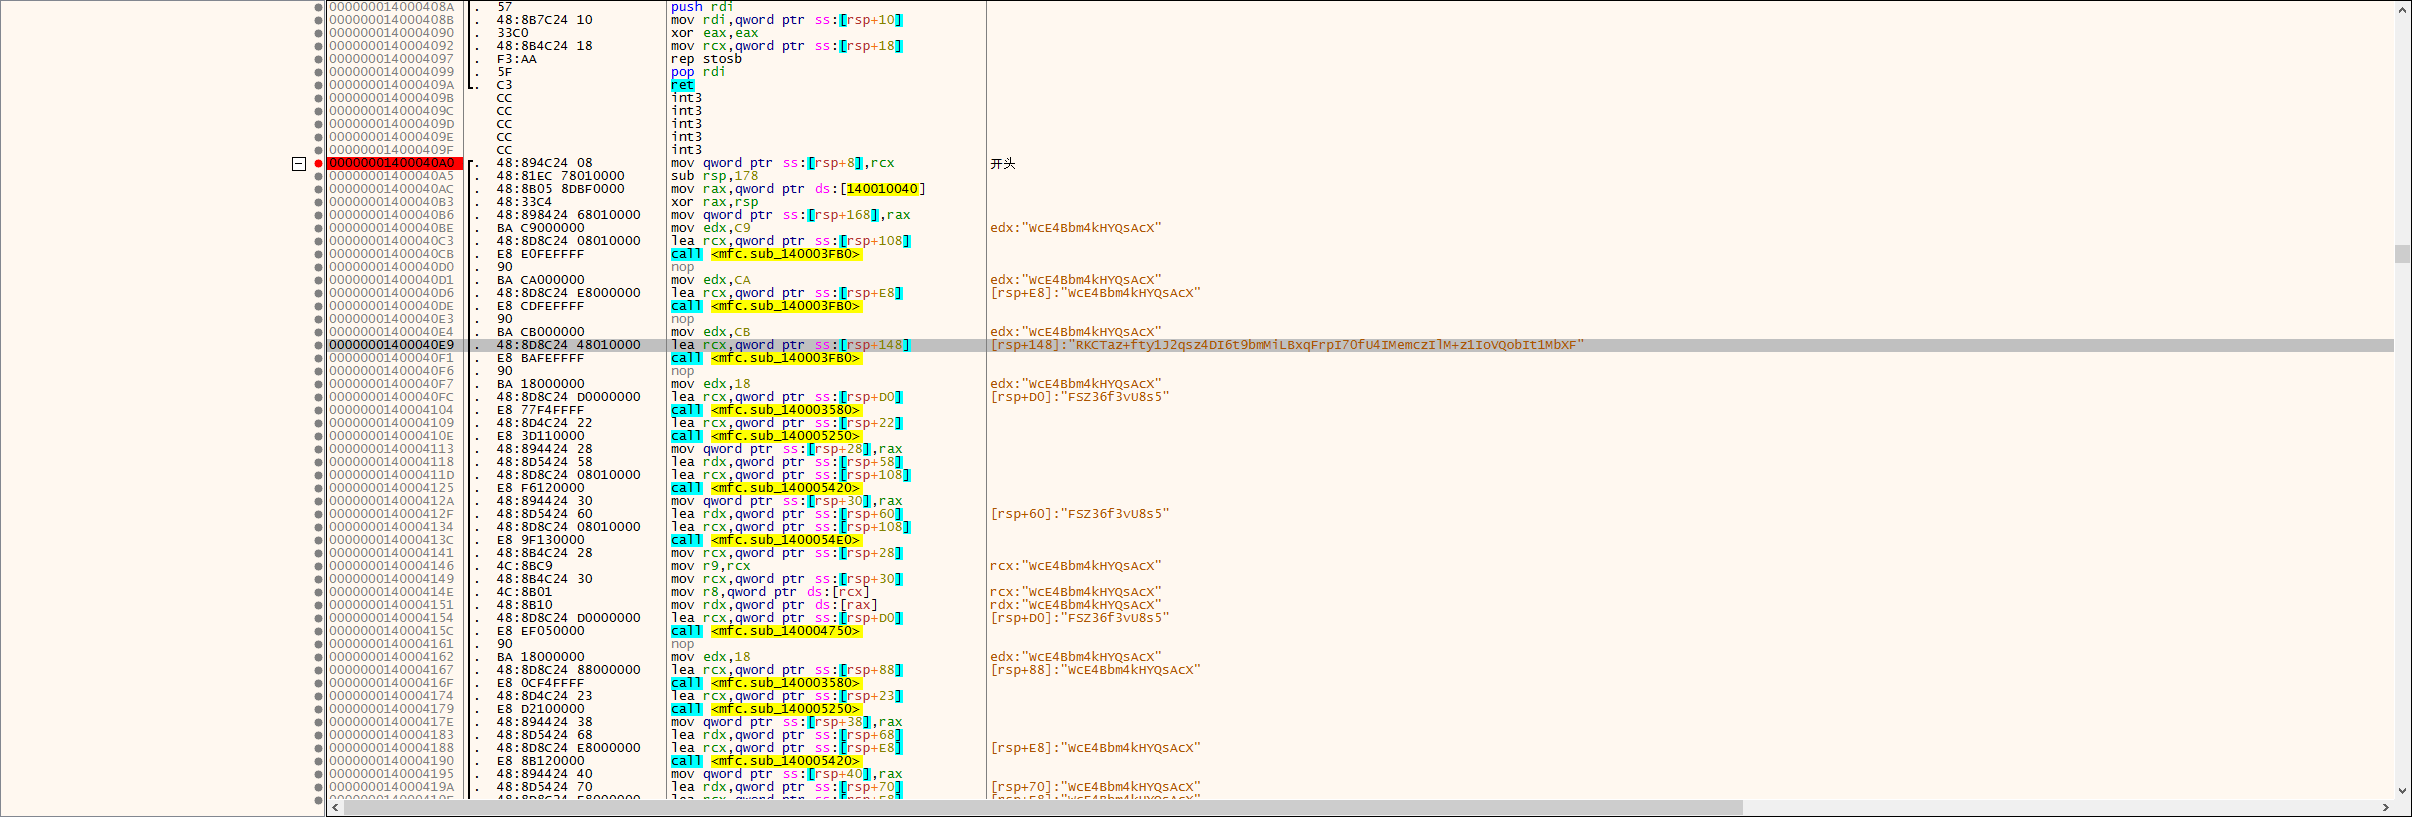The height and width of the screenshot is (817, 2412).
Task: Click the horizontal scrollbar left arrow
Action: [335, 807]
